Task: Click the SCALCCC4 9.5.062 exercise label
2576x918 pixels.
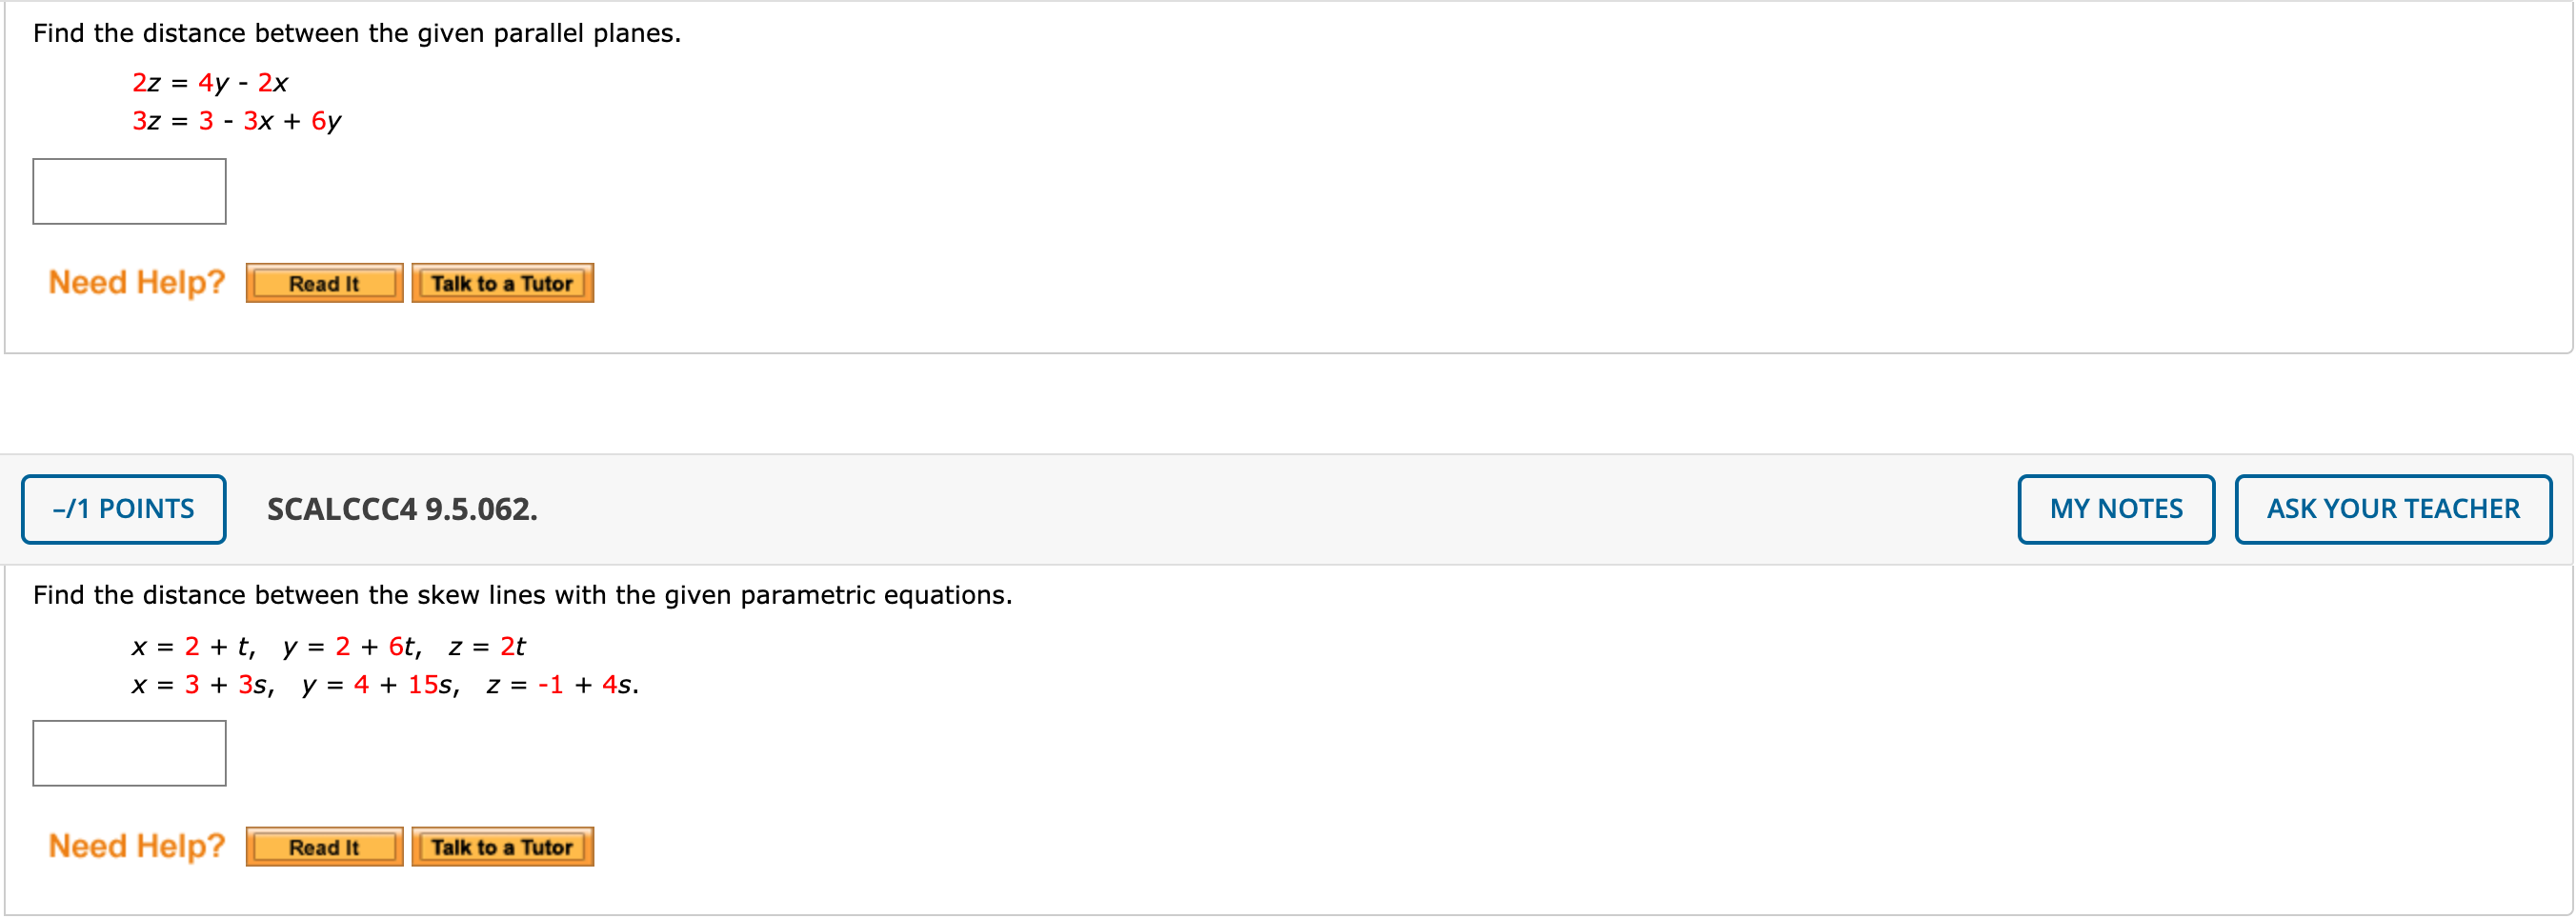Action: tap(401, 509)
